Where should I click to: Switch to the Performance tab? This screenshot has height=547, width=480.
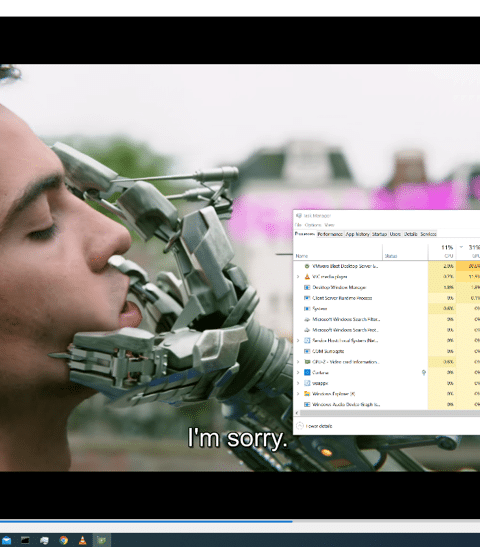[330, 234]
